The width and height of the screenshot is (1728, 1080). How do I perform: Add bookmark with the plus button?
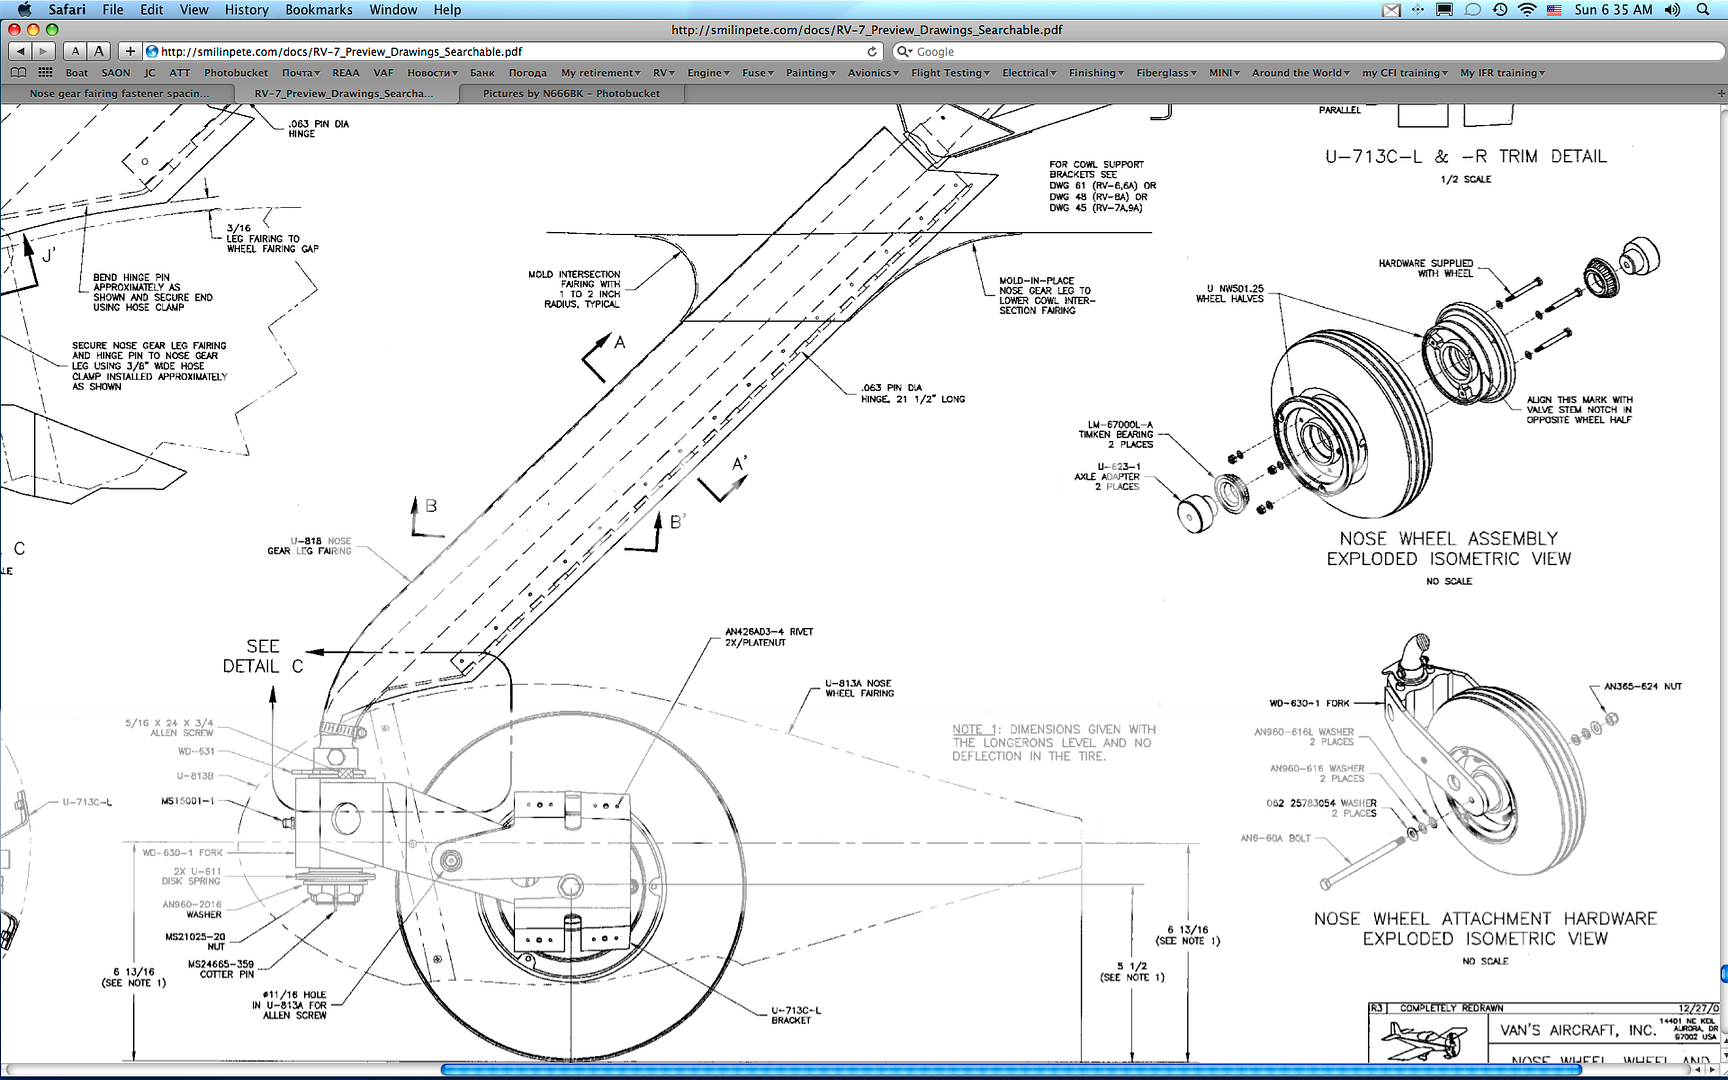coord(130,51)
